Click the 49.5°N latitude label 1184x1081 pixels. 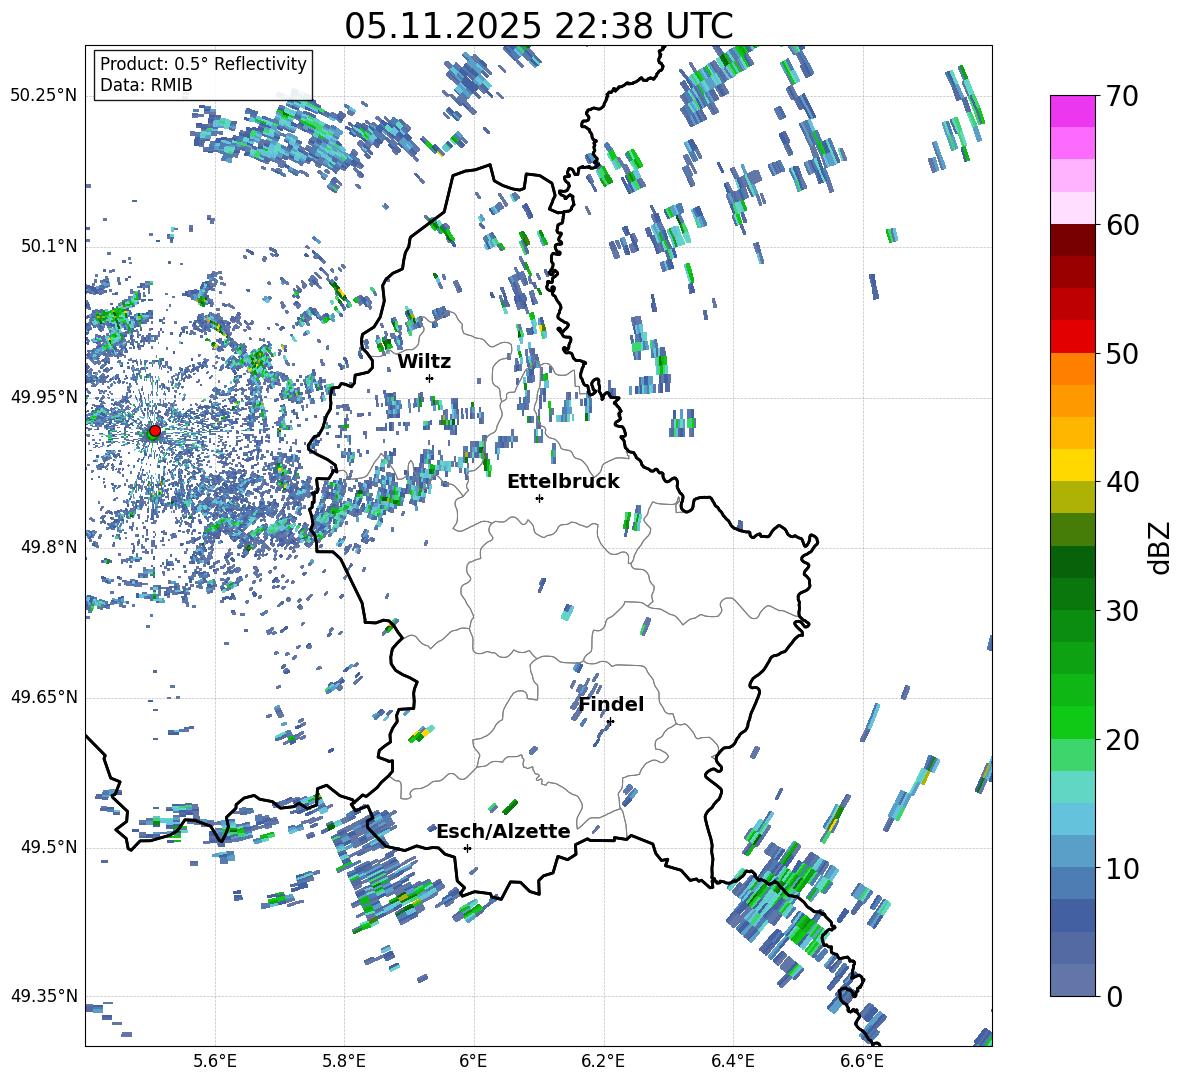(x=48, y=846)
